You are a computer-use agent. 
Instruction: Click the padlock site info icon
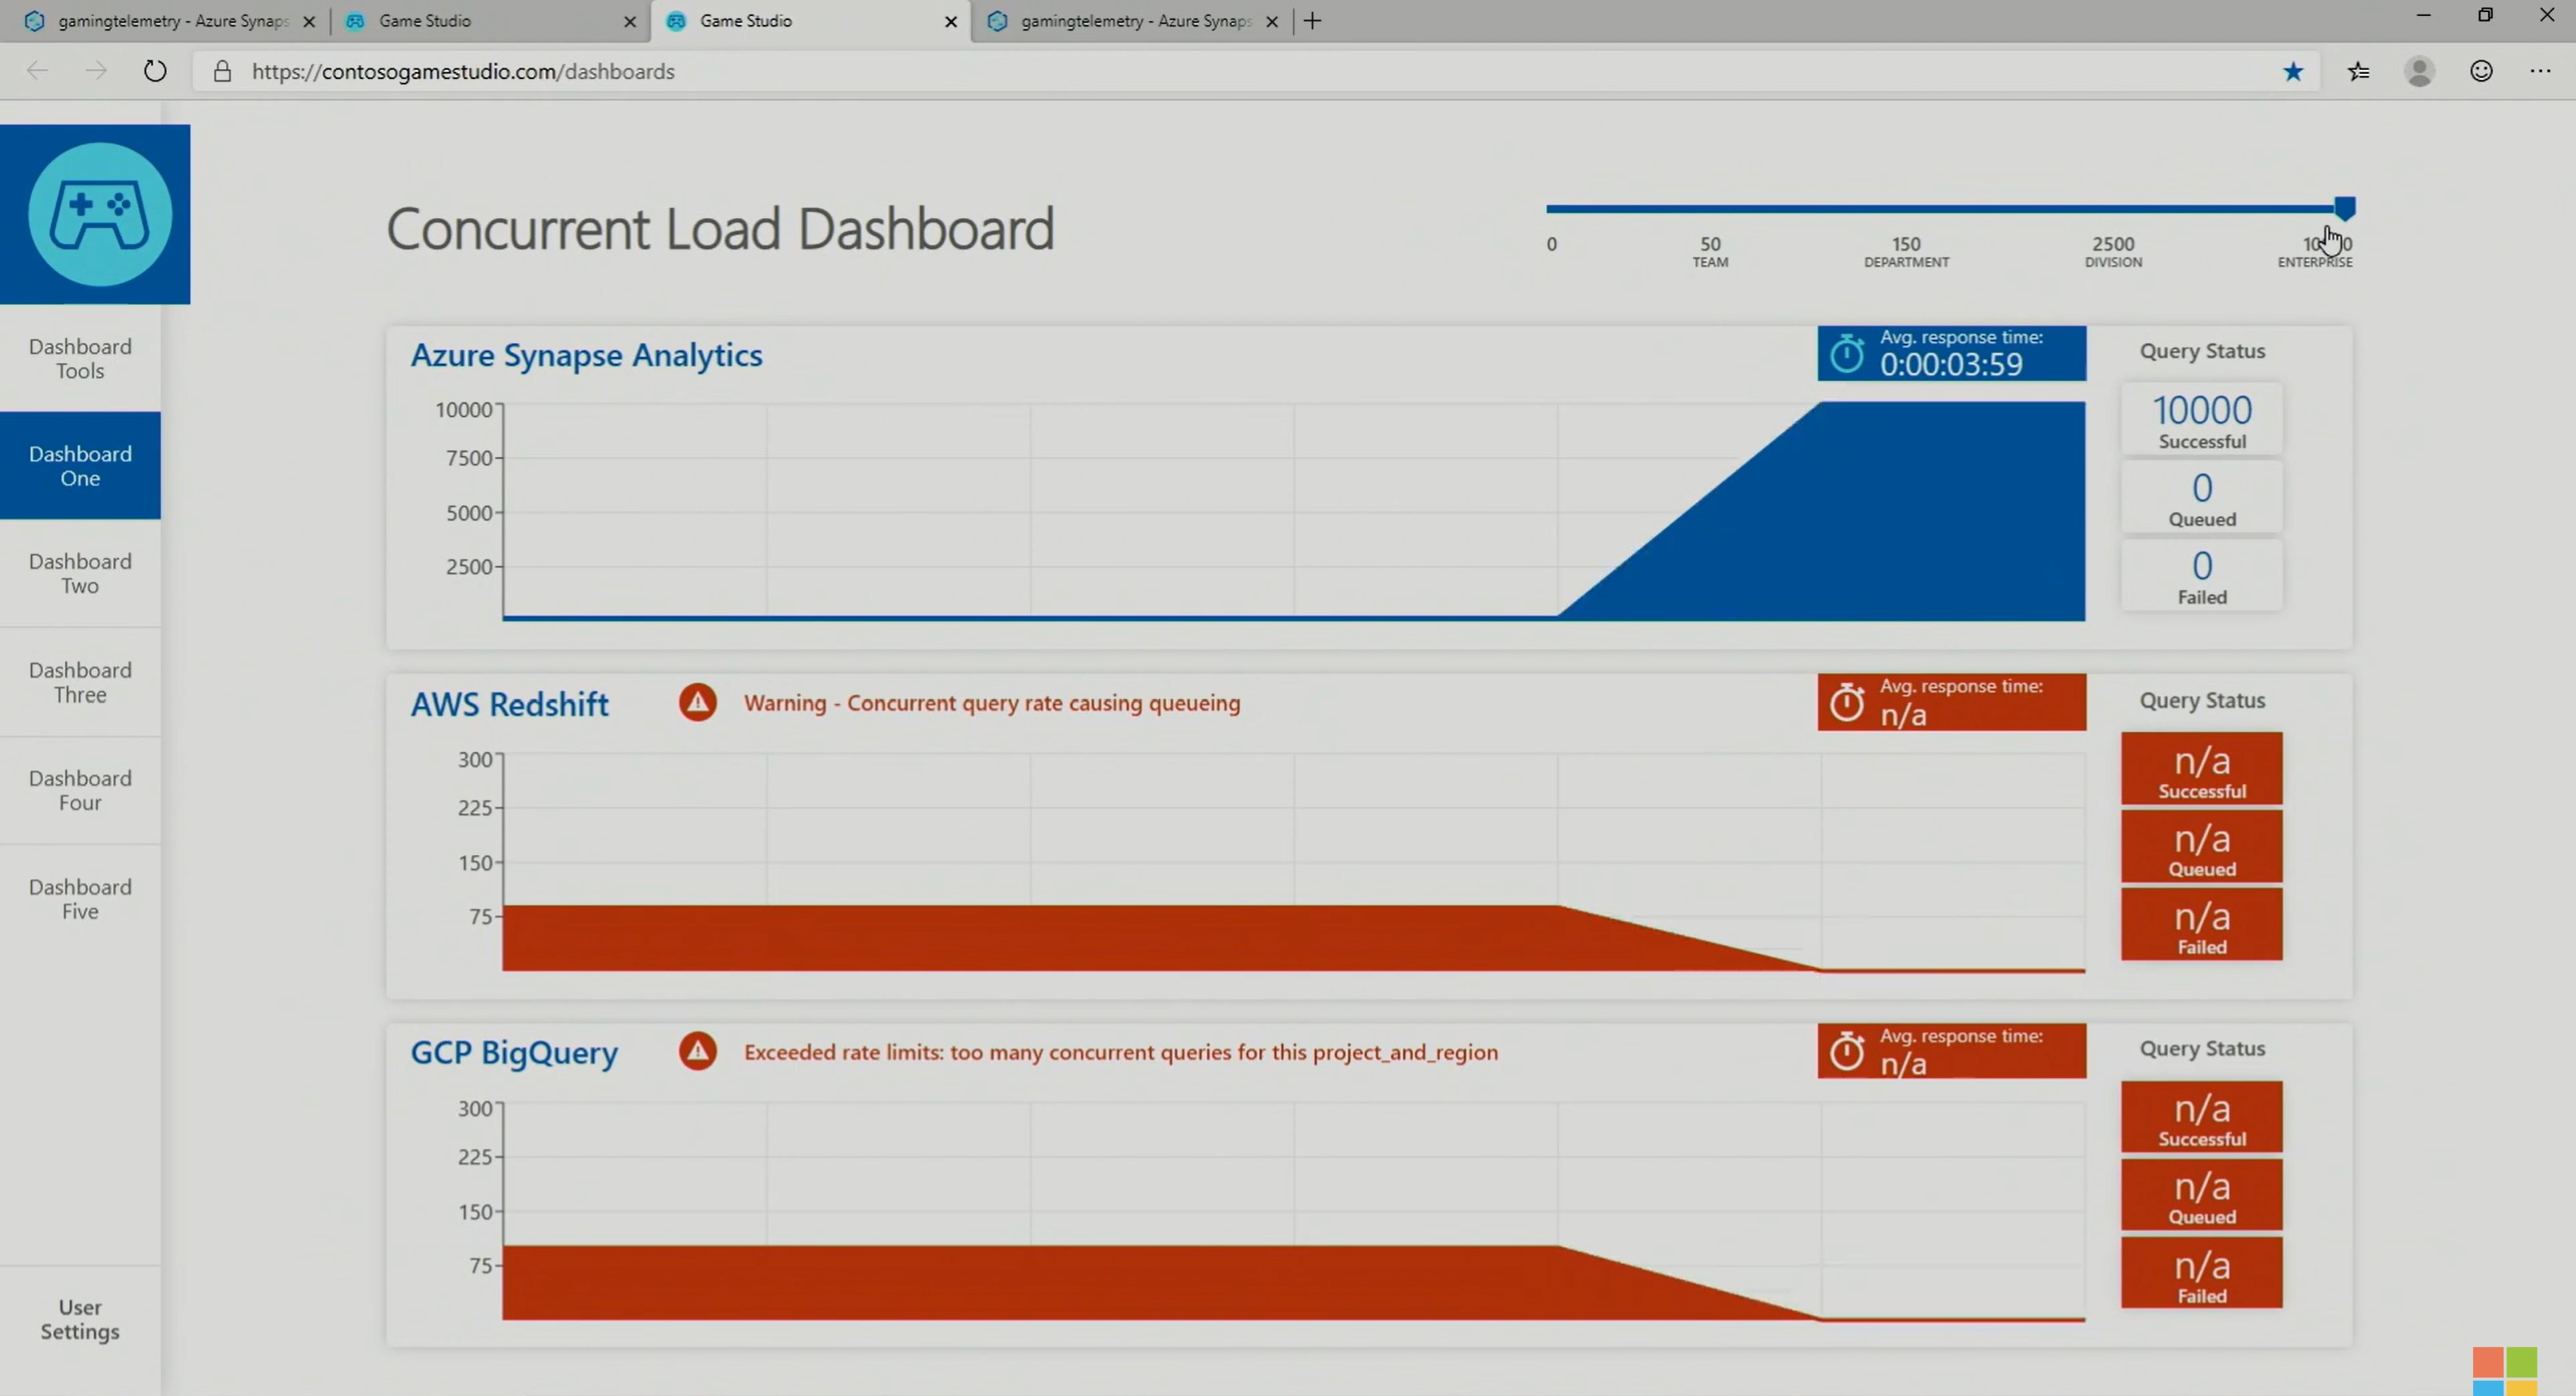222,71
